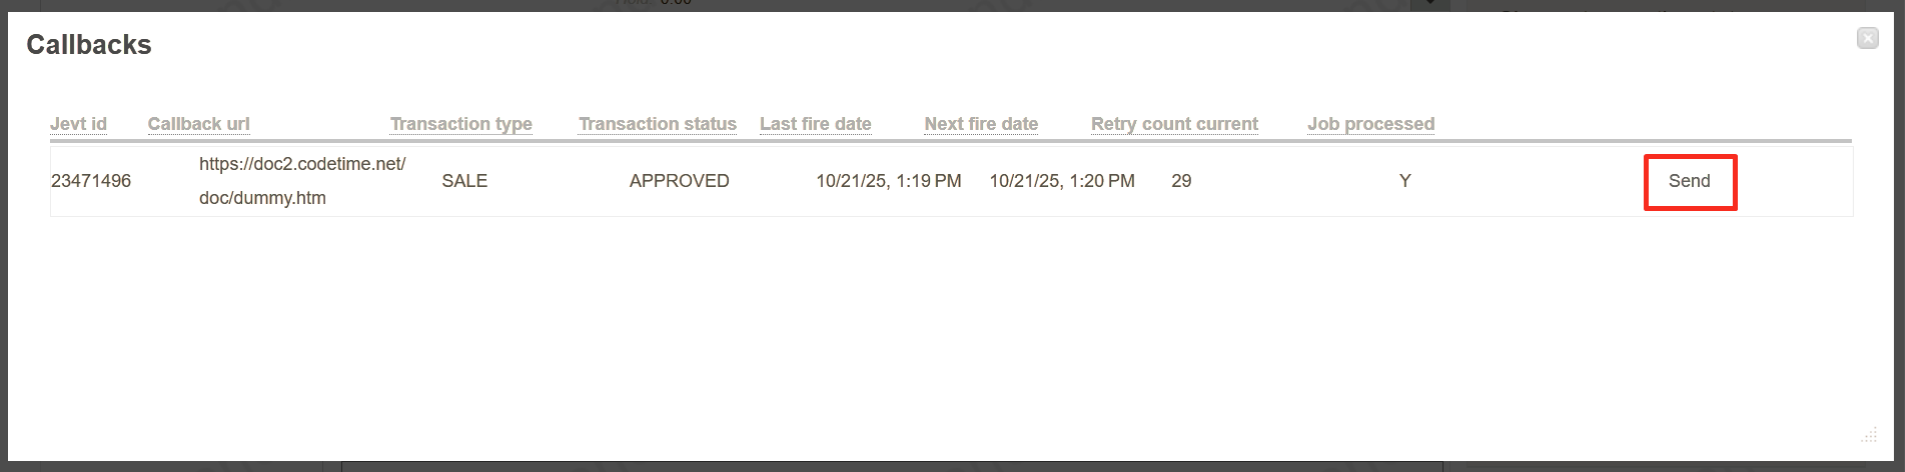This screenshot has height=472, width=1905.
Task: Click the retry count value 29
Action: [x=1181, y=181]
